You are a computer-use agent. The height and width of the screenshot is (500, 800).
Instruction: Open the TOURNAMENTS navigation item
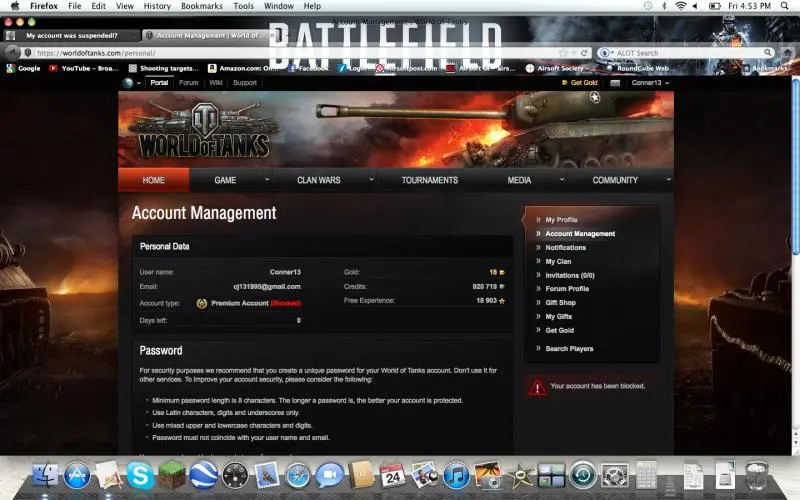430,180
